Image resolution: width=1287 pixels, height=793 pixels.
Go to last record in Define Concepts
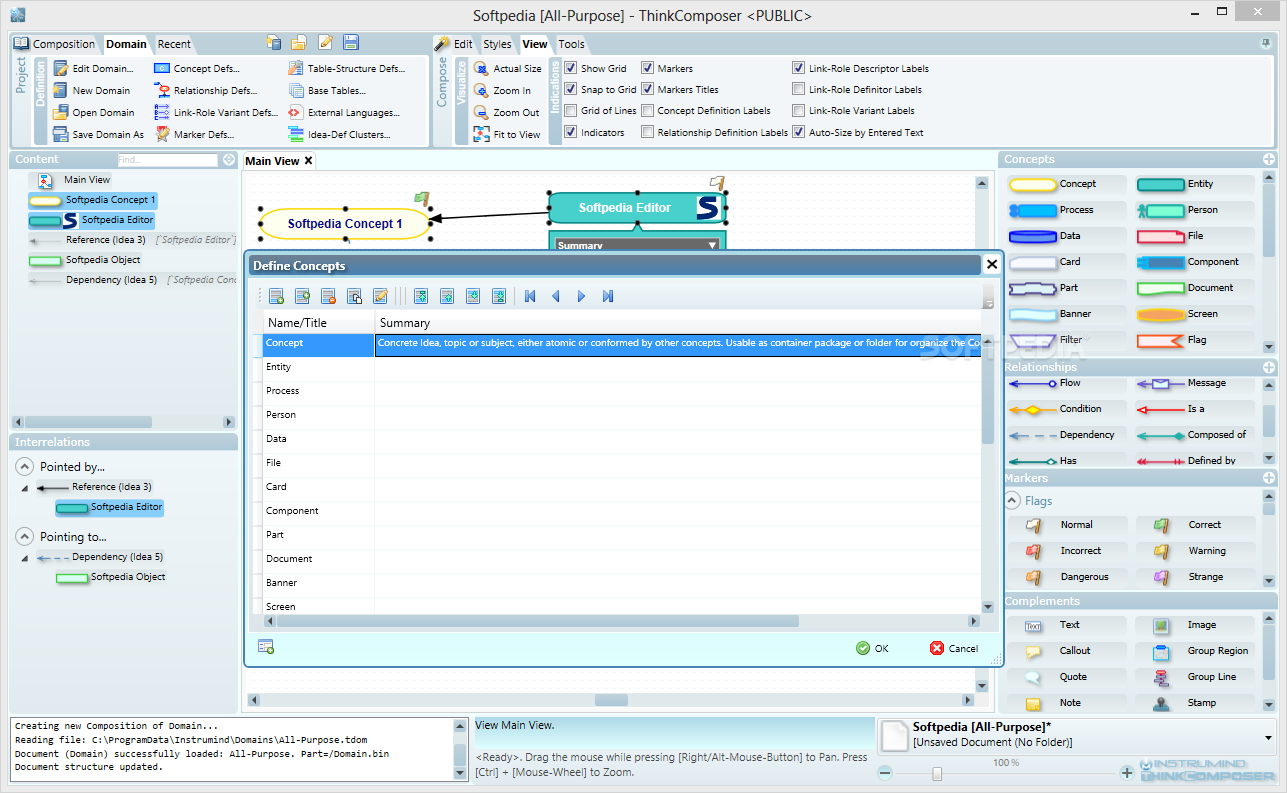coord(608,296)
